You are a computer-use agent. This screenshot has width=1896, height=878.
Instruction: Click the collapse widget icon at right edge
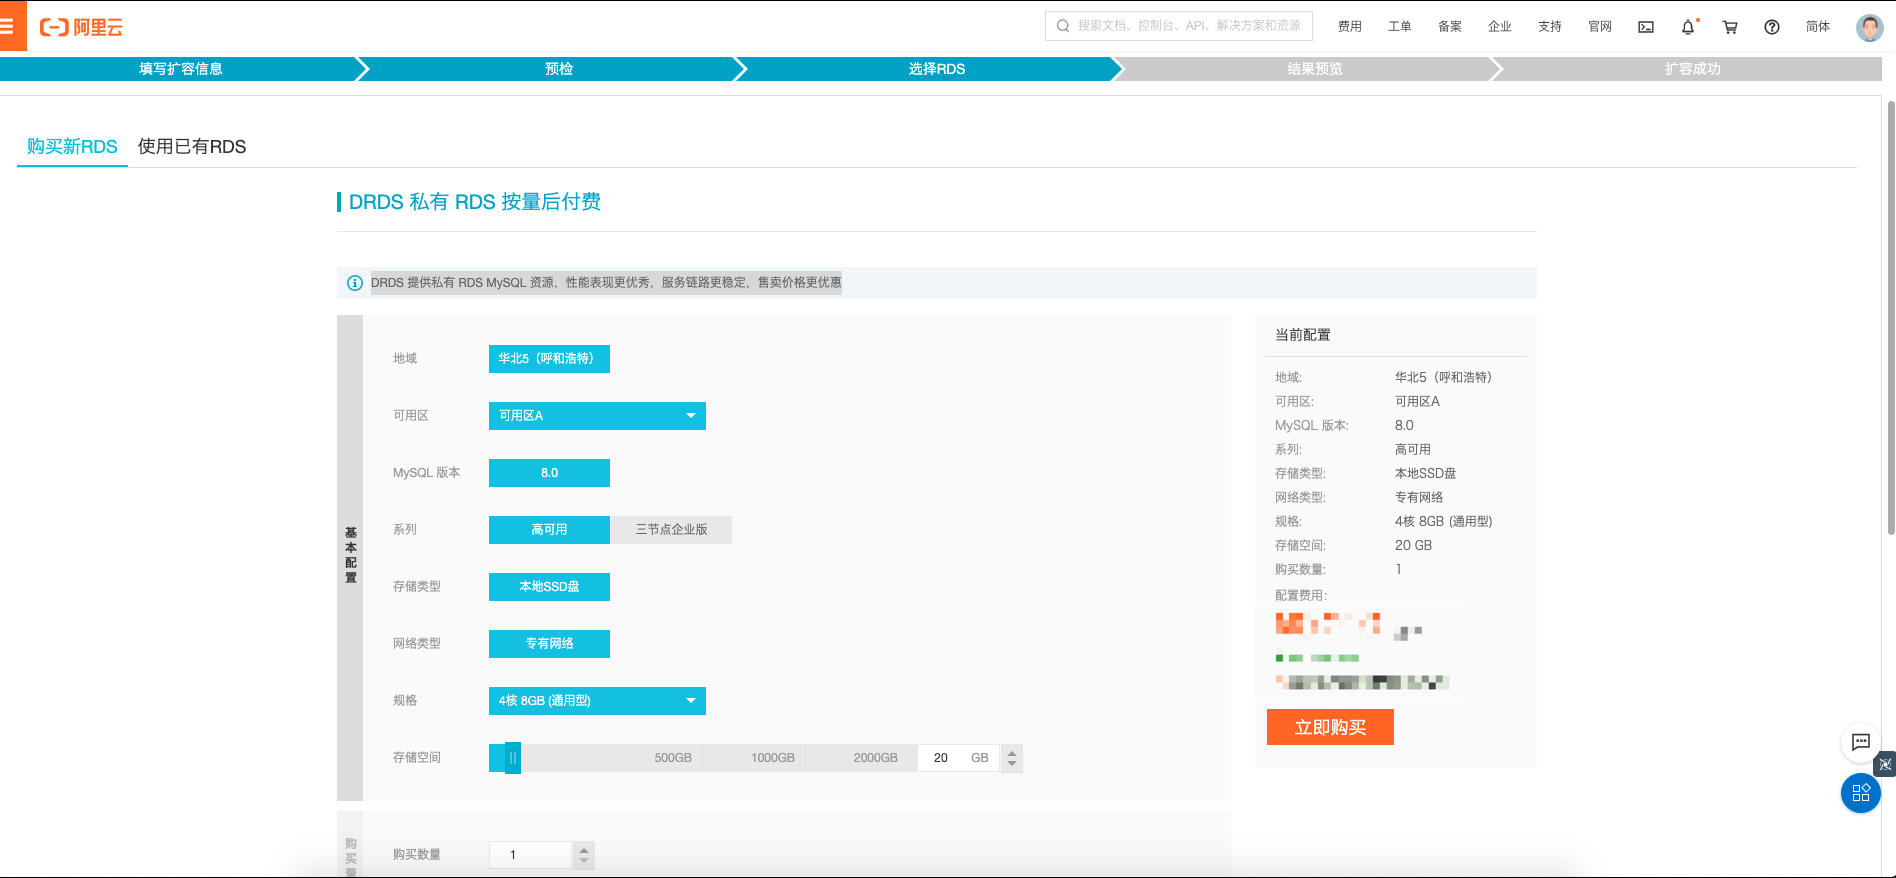1885,764
